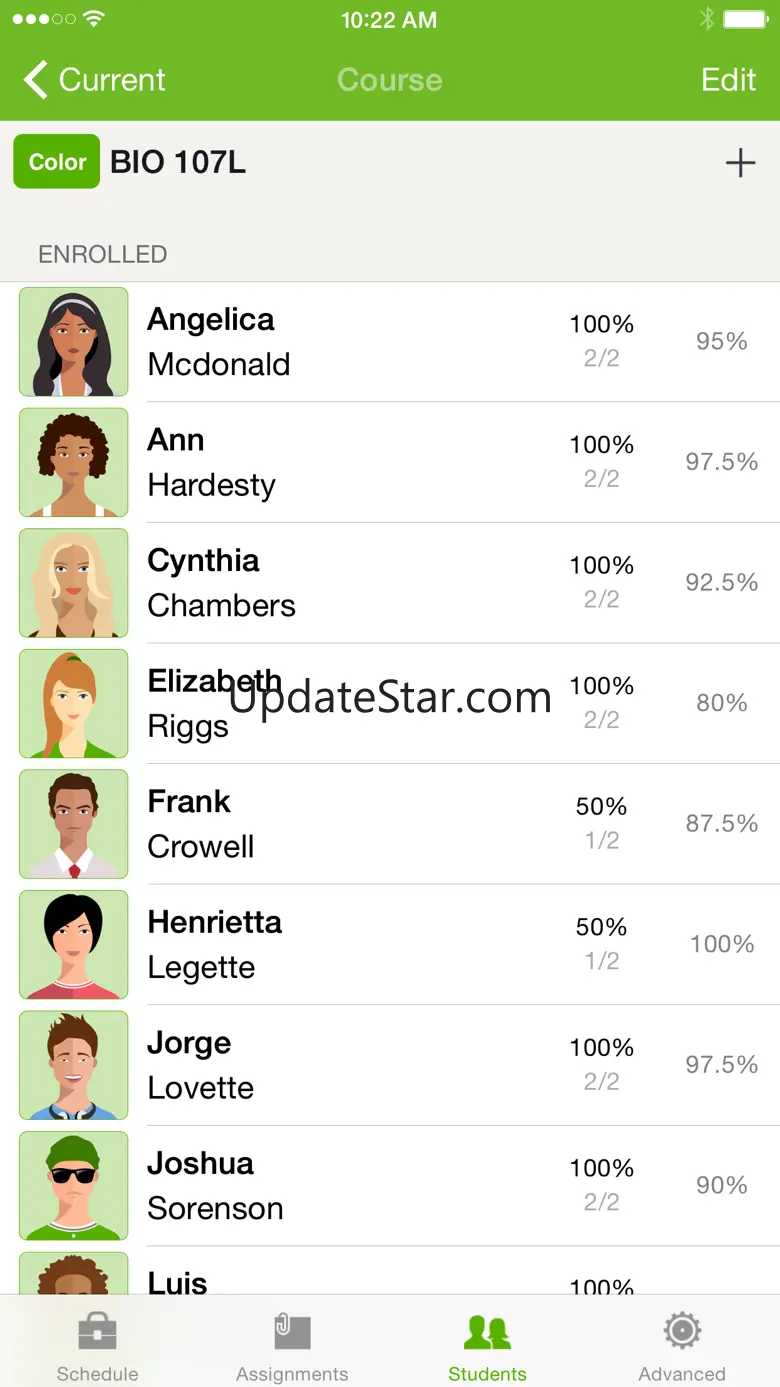Tap Henrietta Legette's 50% attendance
The width and height of the screenshot is (780, 1387).
click(x=601, y=927)
